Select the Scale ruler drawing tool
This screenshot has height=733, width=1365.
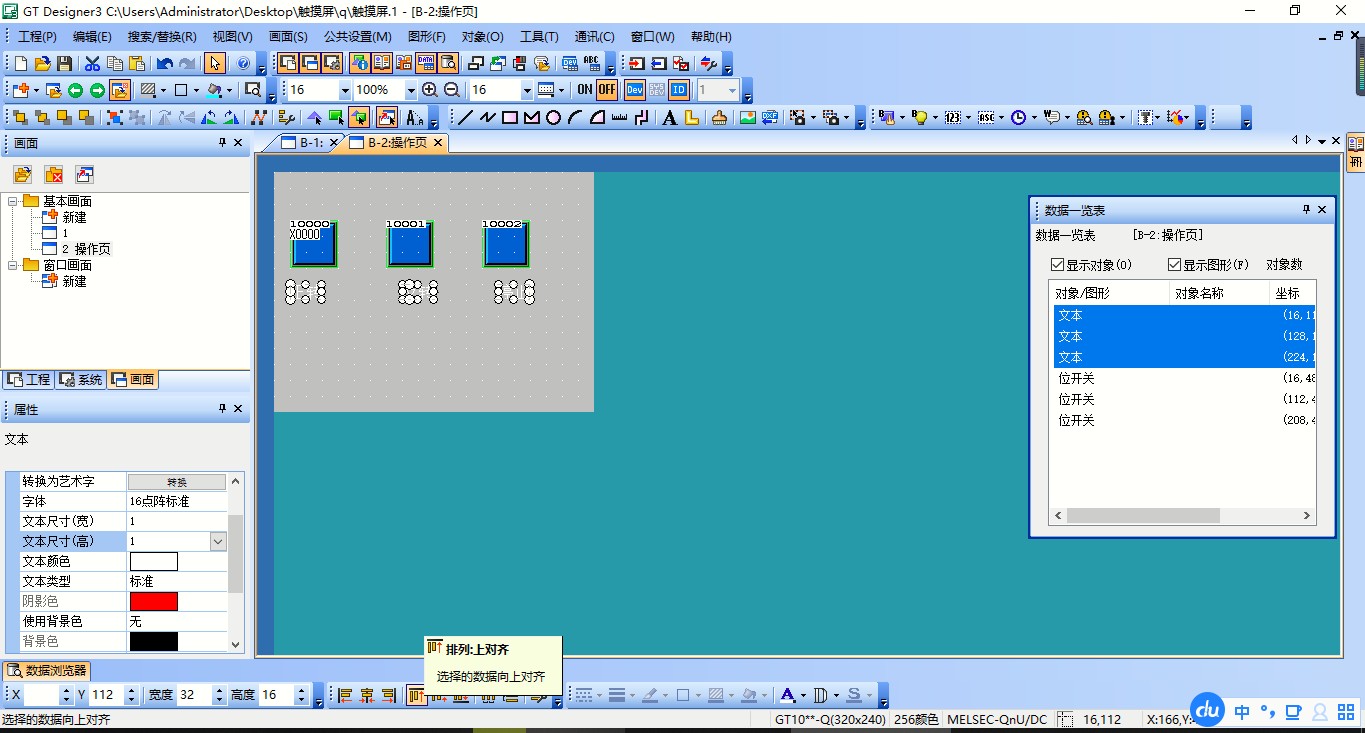619,117
